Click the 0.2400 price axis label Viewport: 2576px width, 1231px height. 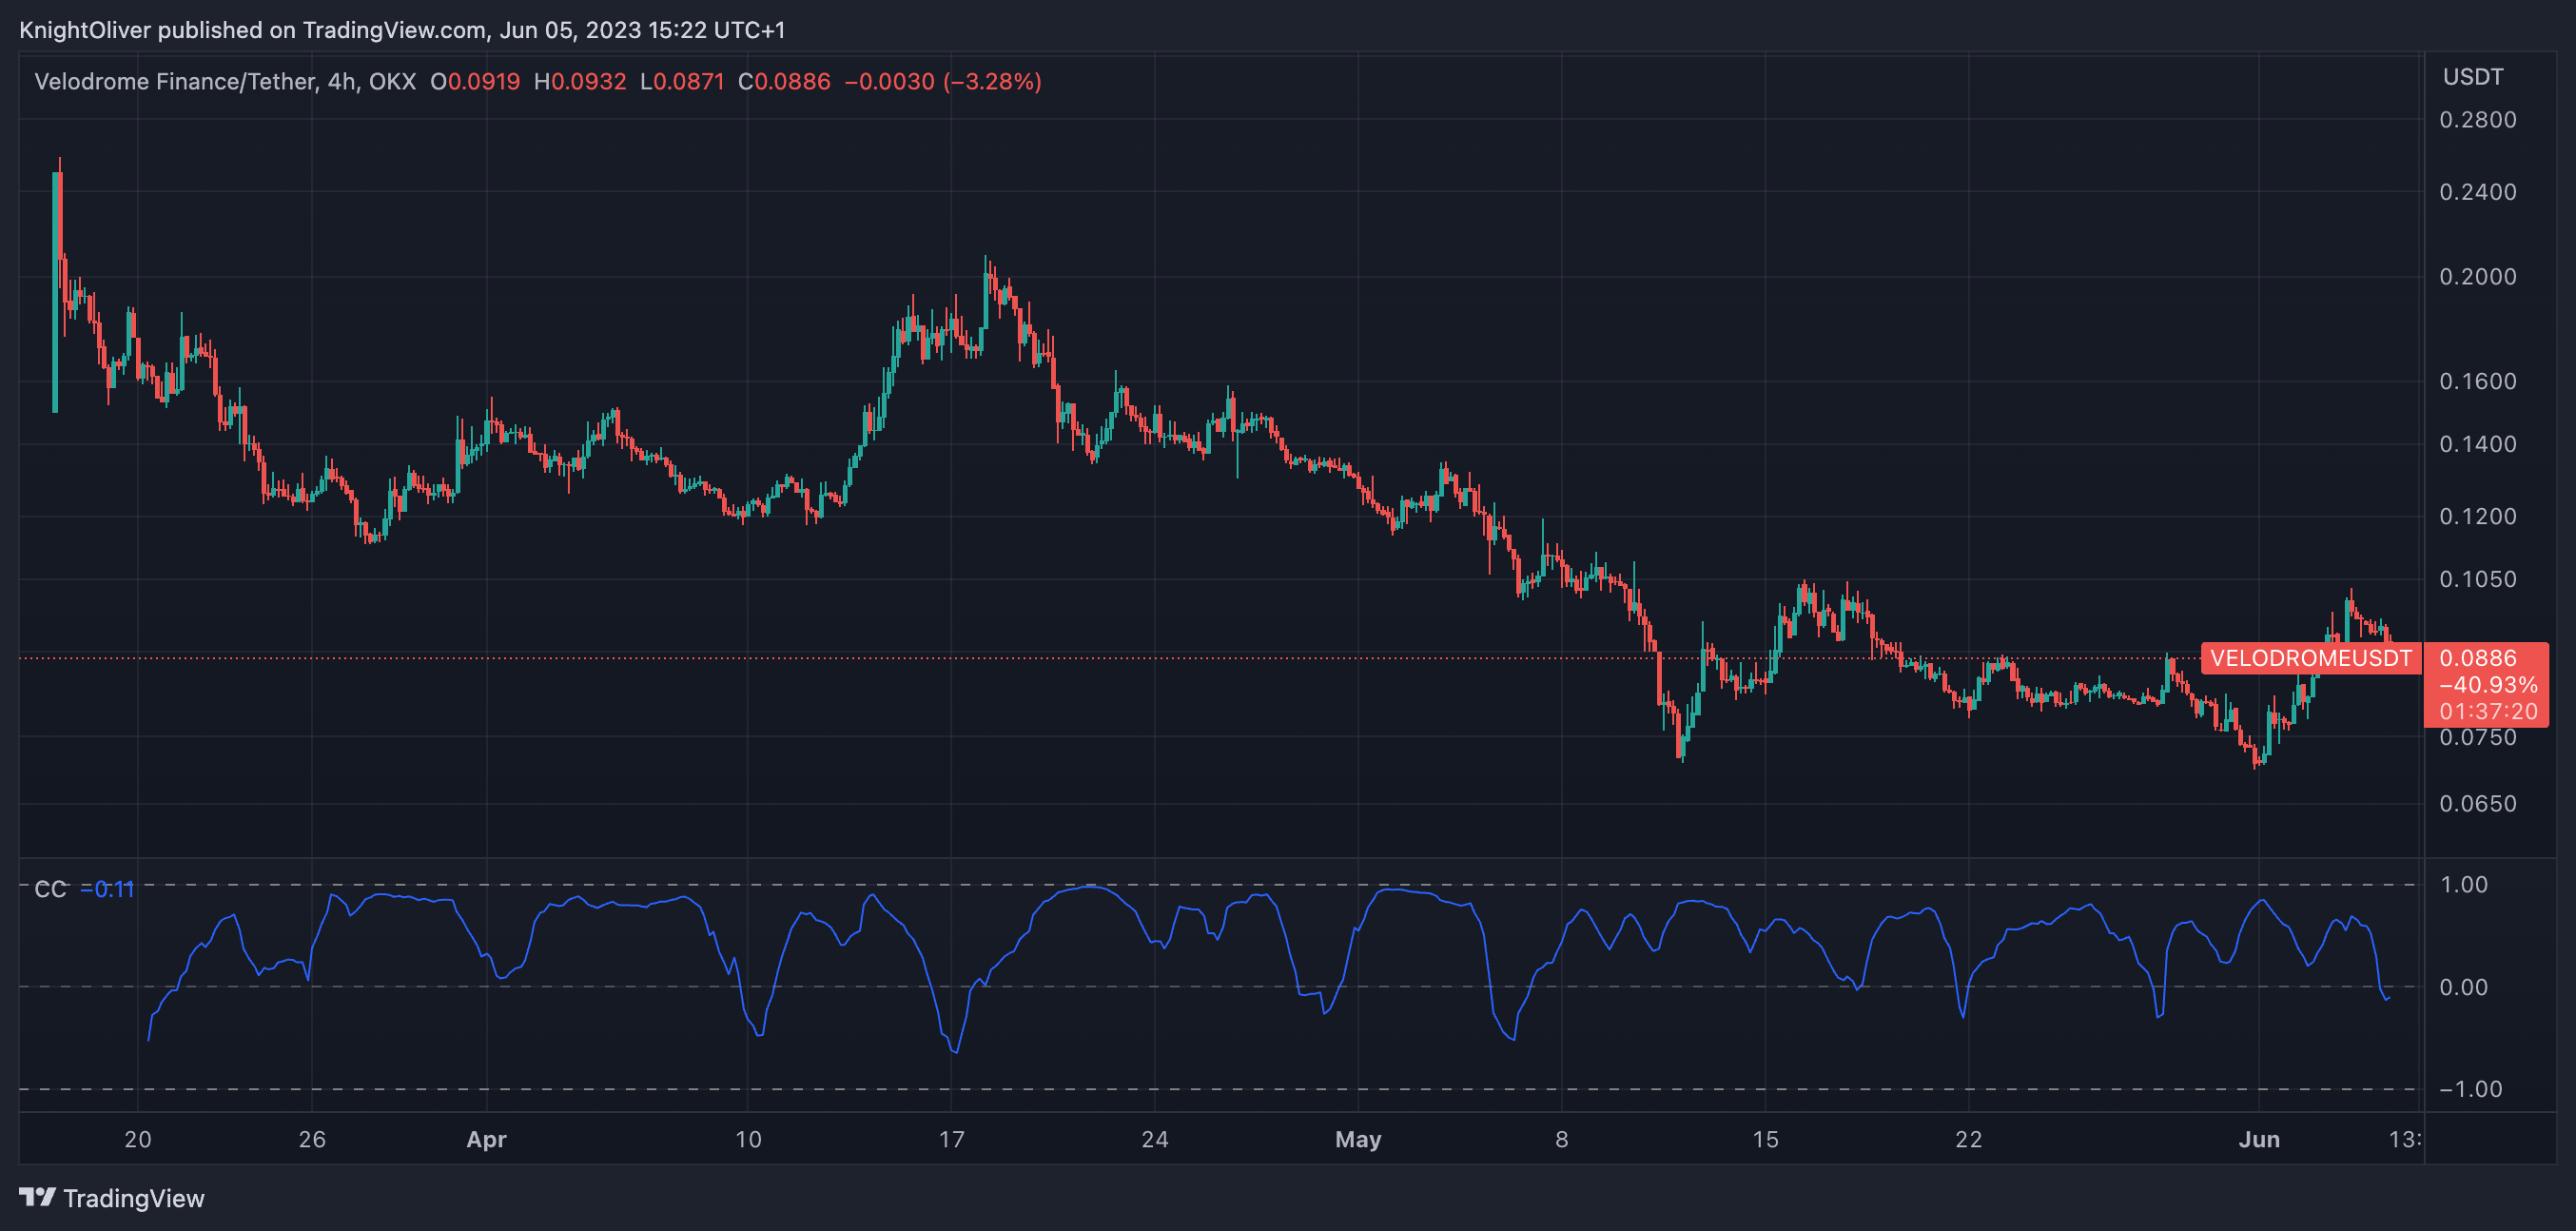[x=2478, y=192]
